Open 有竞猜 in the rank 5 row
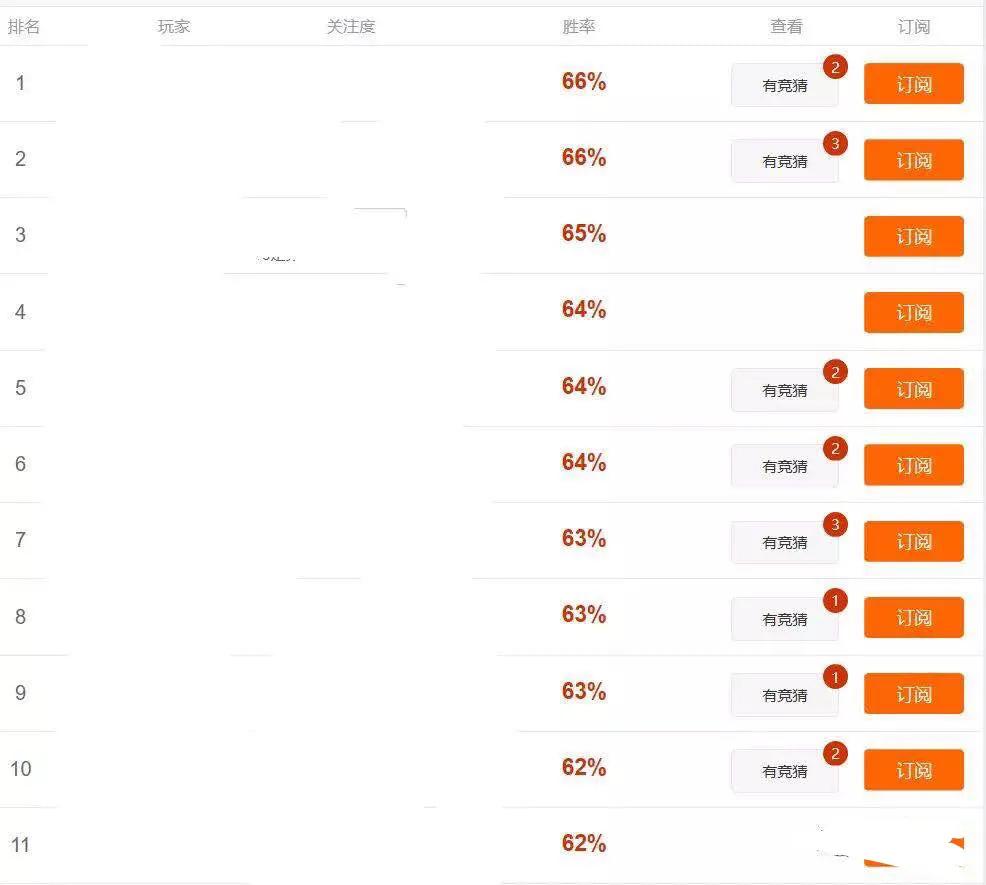The height and width of the screenshot is (885, 986). [x=784, y=391]
